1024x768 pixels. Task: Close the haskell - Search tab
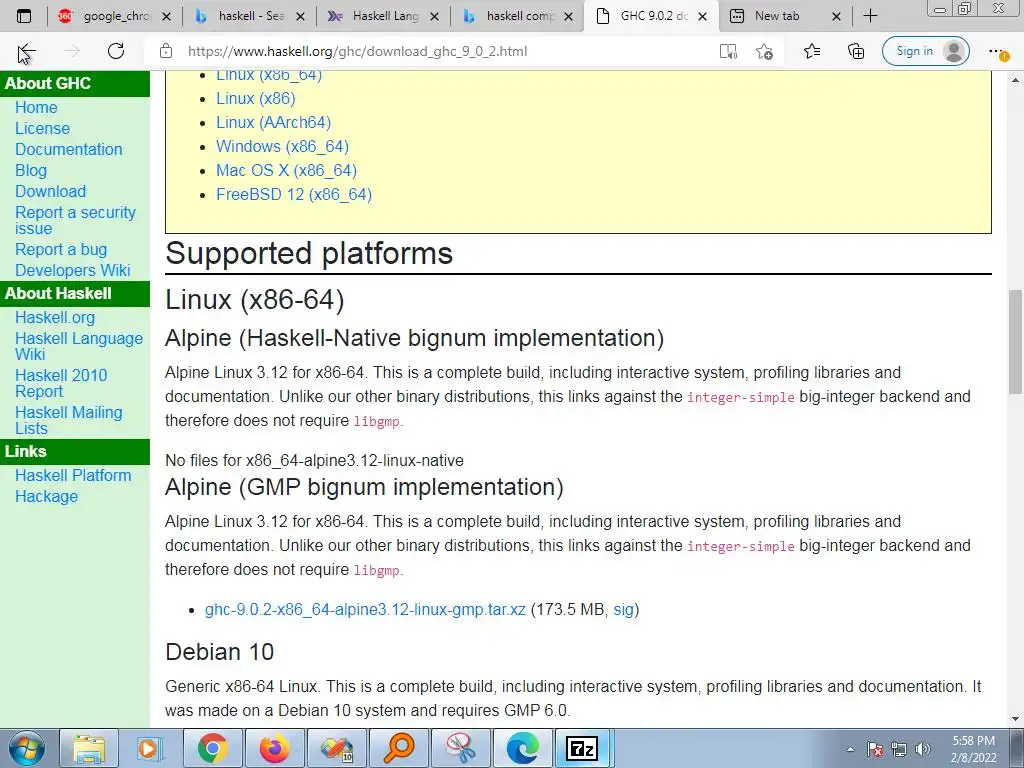tap(300, 16)
